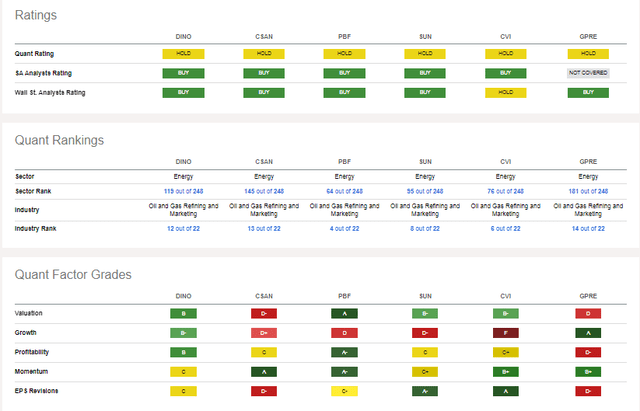
Task: Click the GPRE Wall St. Analysts BUY badge
Action: (x=588, y=93)
